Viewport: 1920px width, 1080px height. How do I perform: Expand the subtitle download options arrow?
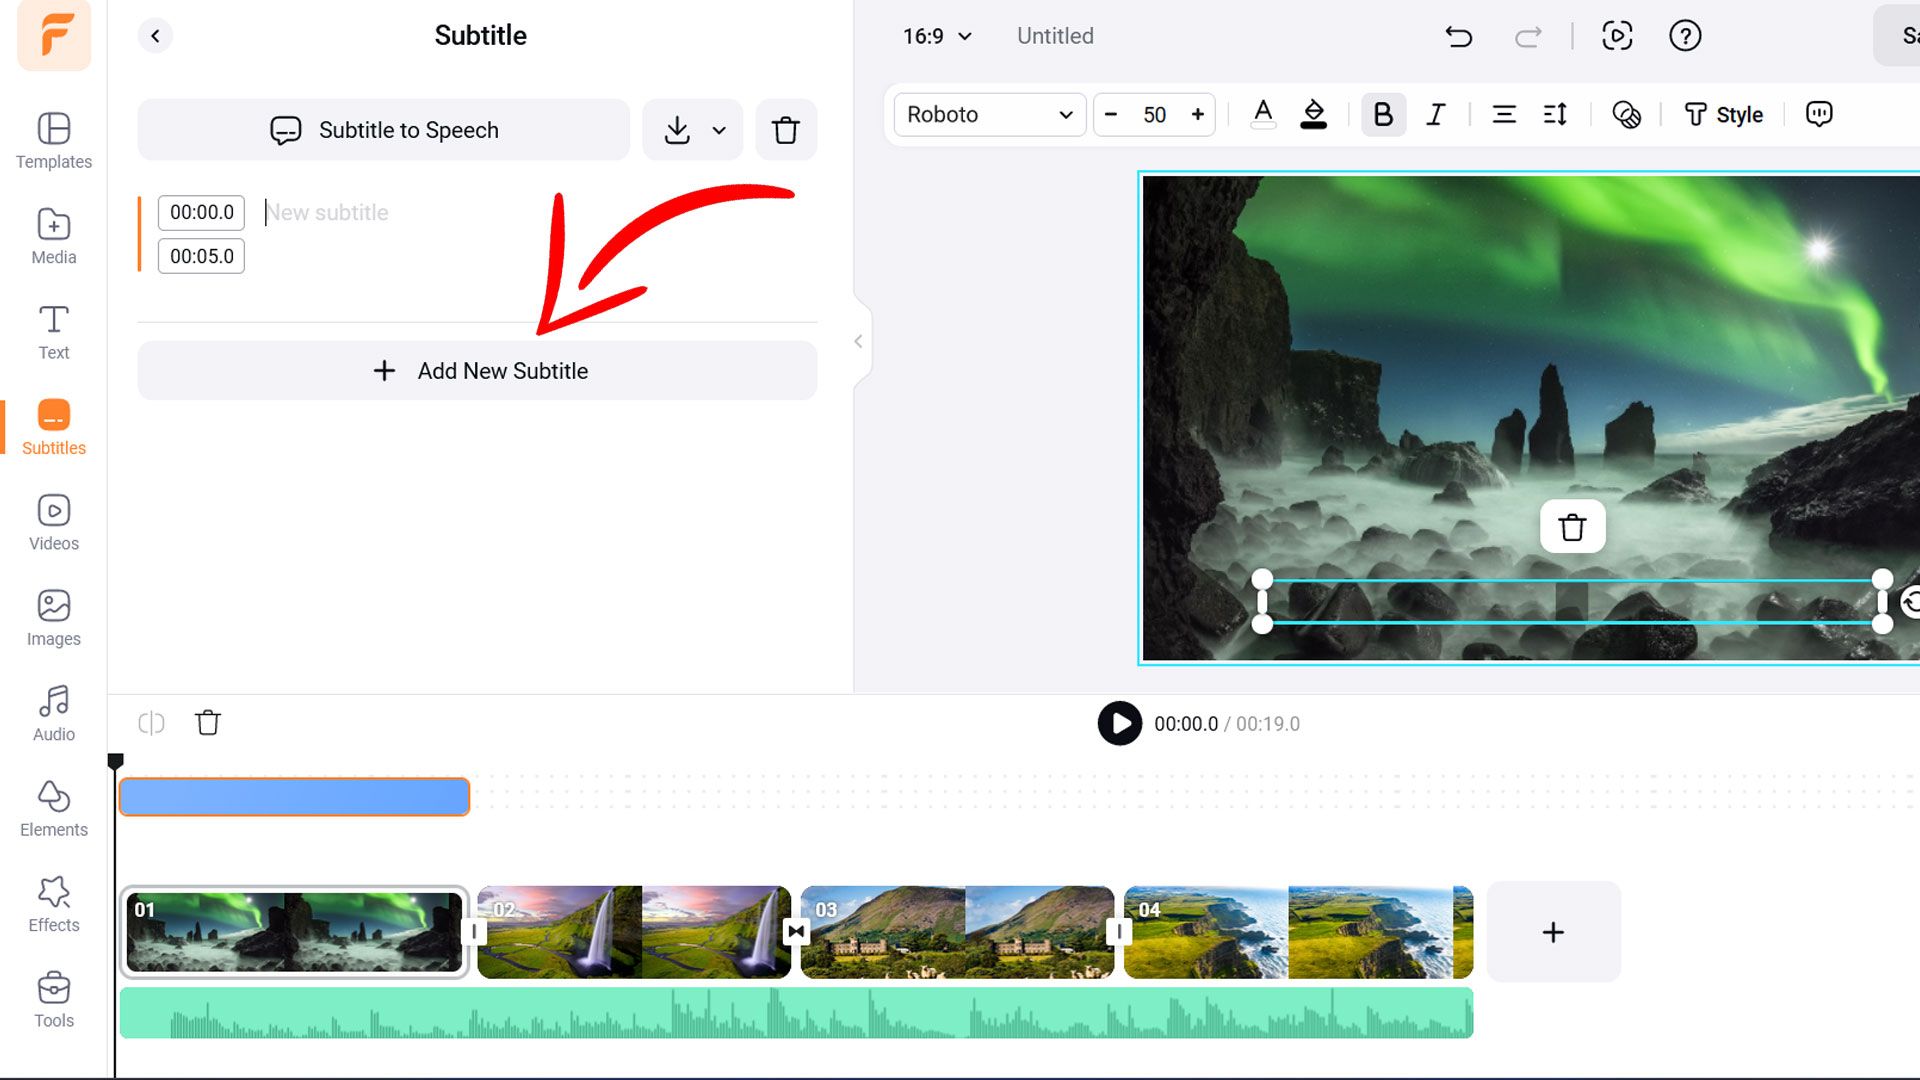[x=719, y=130]
